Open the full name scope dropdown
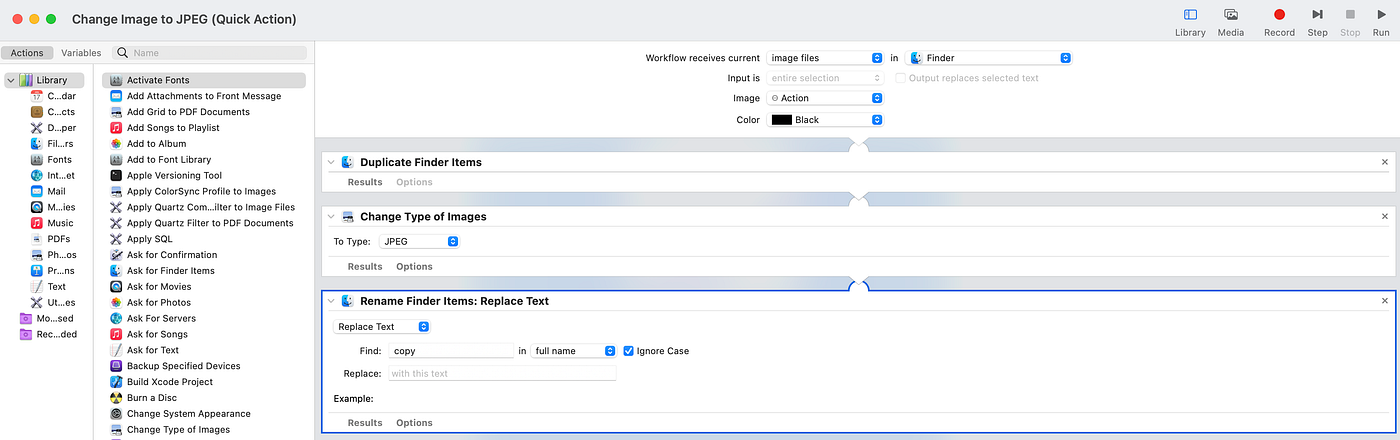The image size is (1400, 440). [x=574, y=351]
